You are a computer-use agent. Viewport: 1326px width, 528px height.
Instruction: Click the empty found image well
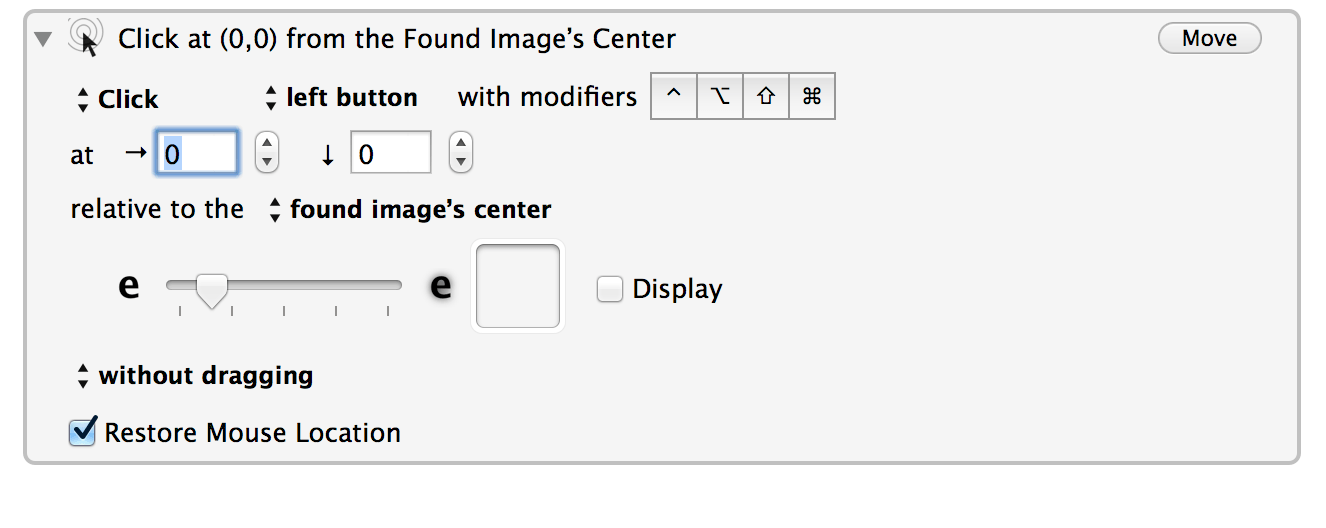tap(518, 286)
